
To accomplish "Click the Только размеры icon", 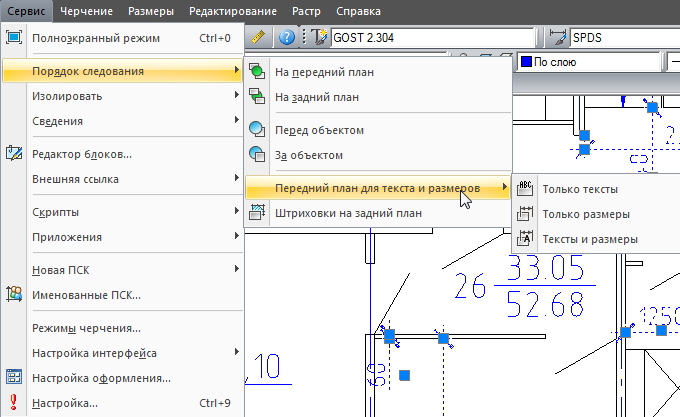I will coord(525,214).
